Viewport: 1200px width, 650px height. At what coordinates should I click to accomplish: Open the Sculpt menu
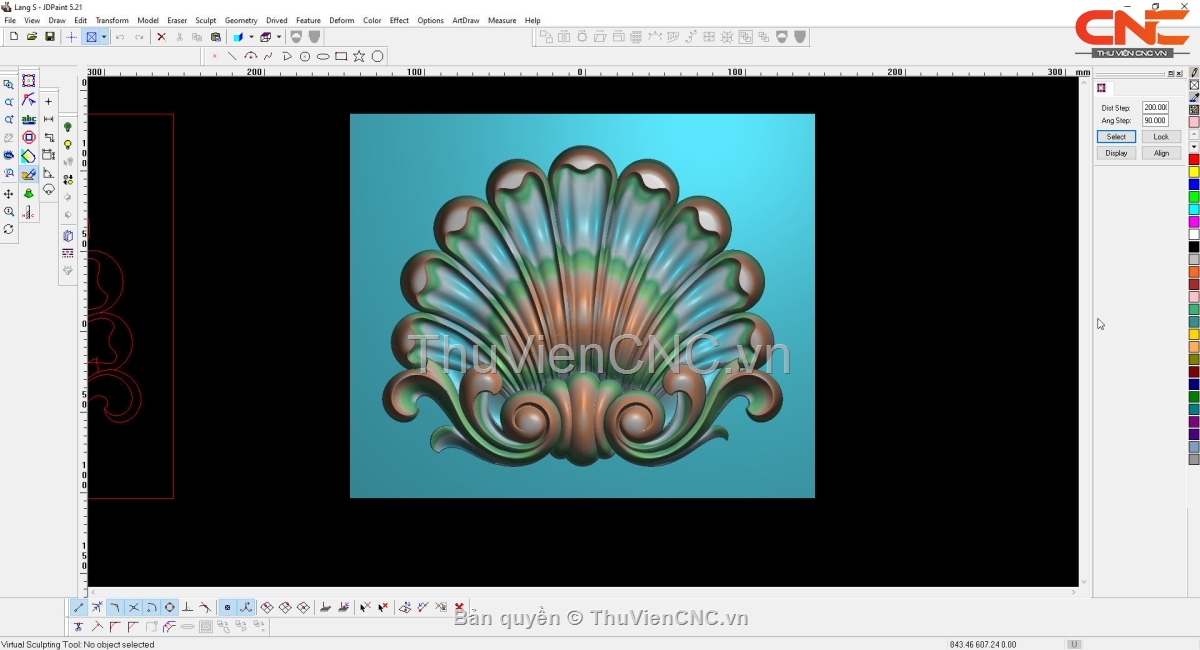205,20
